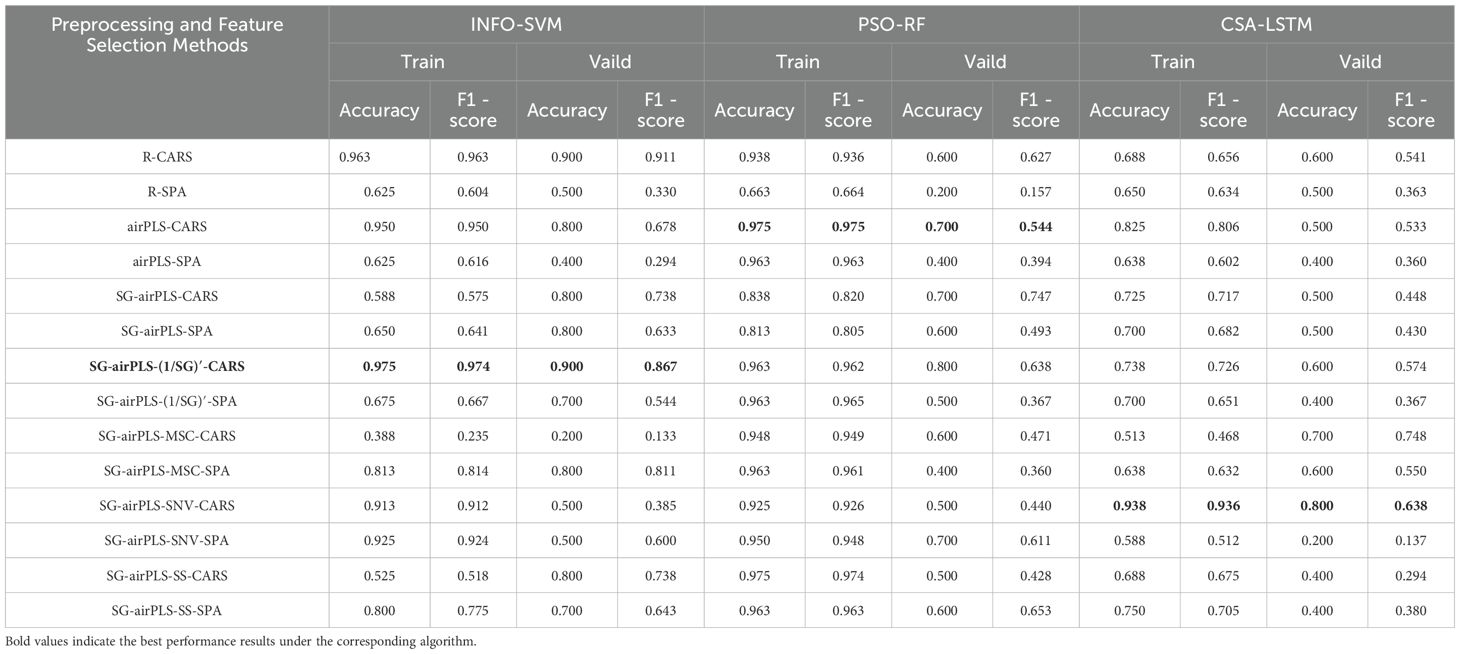Click the SG-airPLS-SNV-SPA row label
The width and height of the screenshot is (1460, 654).
(167, 540)
